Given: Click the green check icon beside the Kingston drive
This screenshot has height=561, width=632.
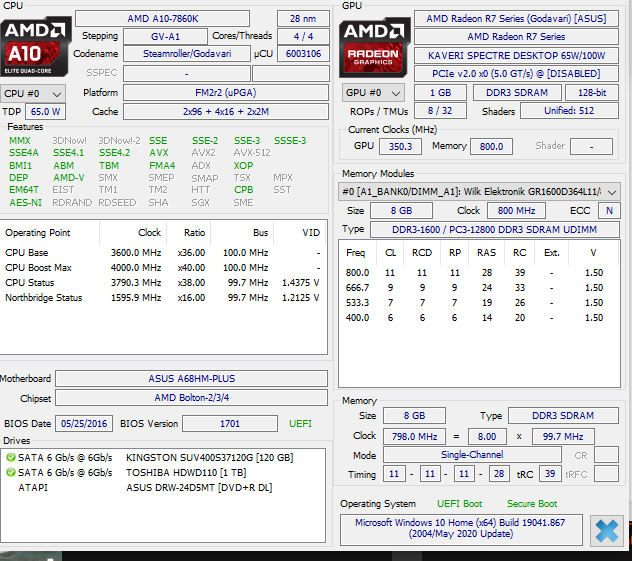Looking at the screenshot, I should click(11, 457).
